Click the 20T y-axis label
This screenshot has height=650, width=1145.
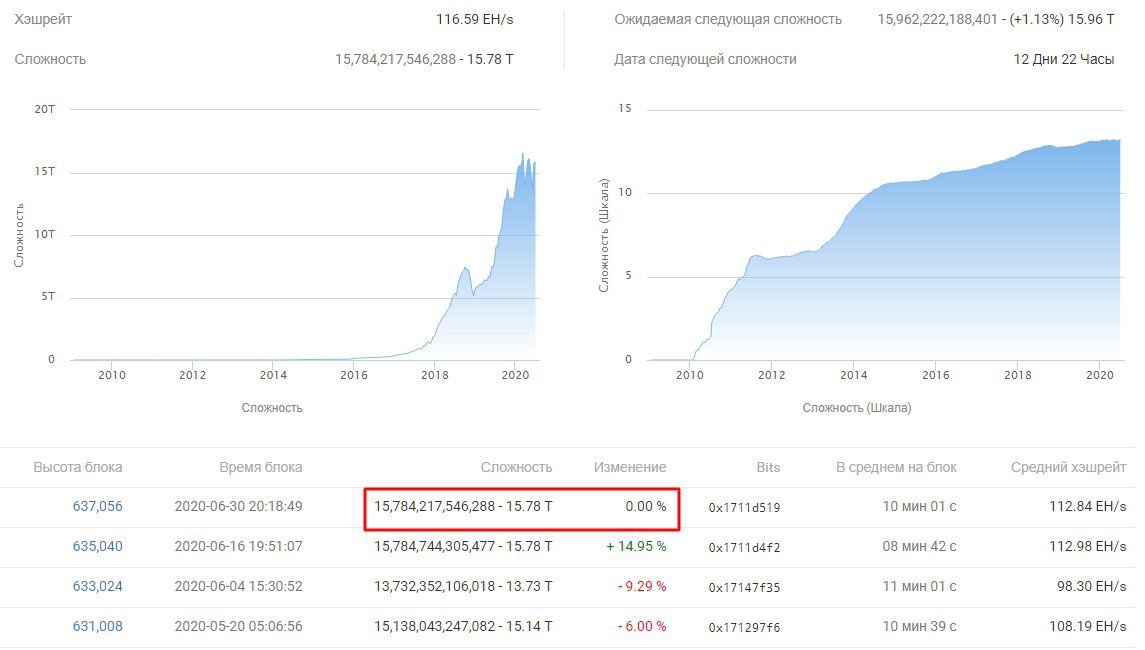tap(45, 109)
